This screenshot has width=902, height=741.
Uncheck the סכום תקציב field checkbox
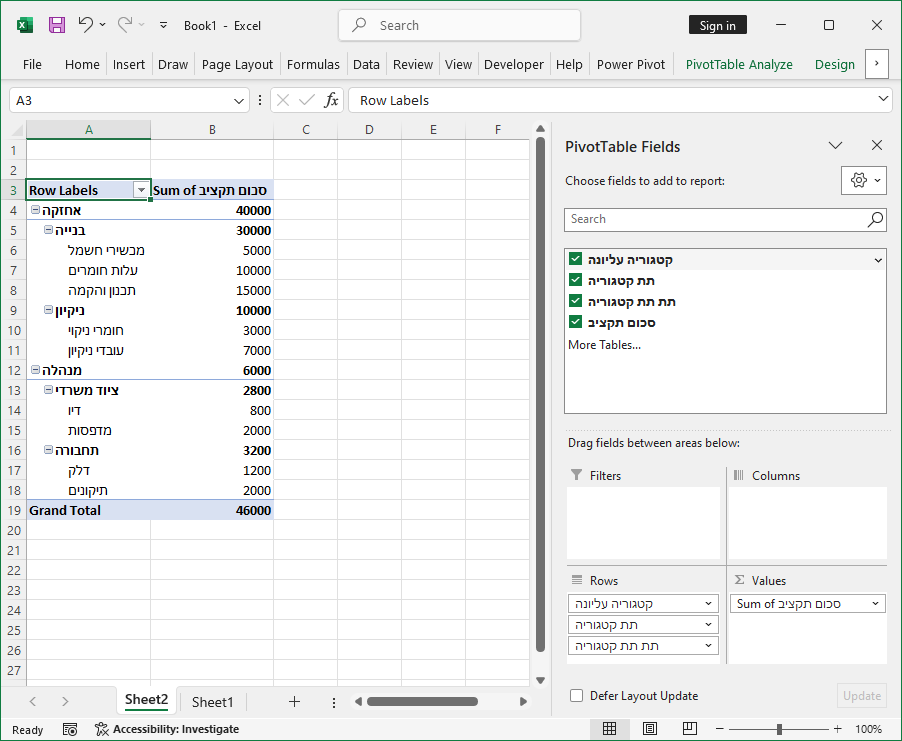(576, 322)
